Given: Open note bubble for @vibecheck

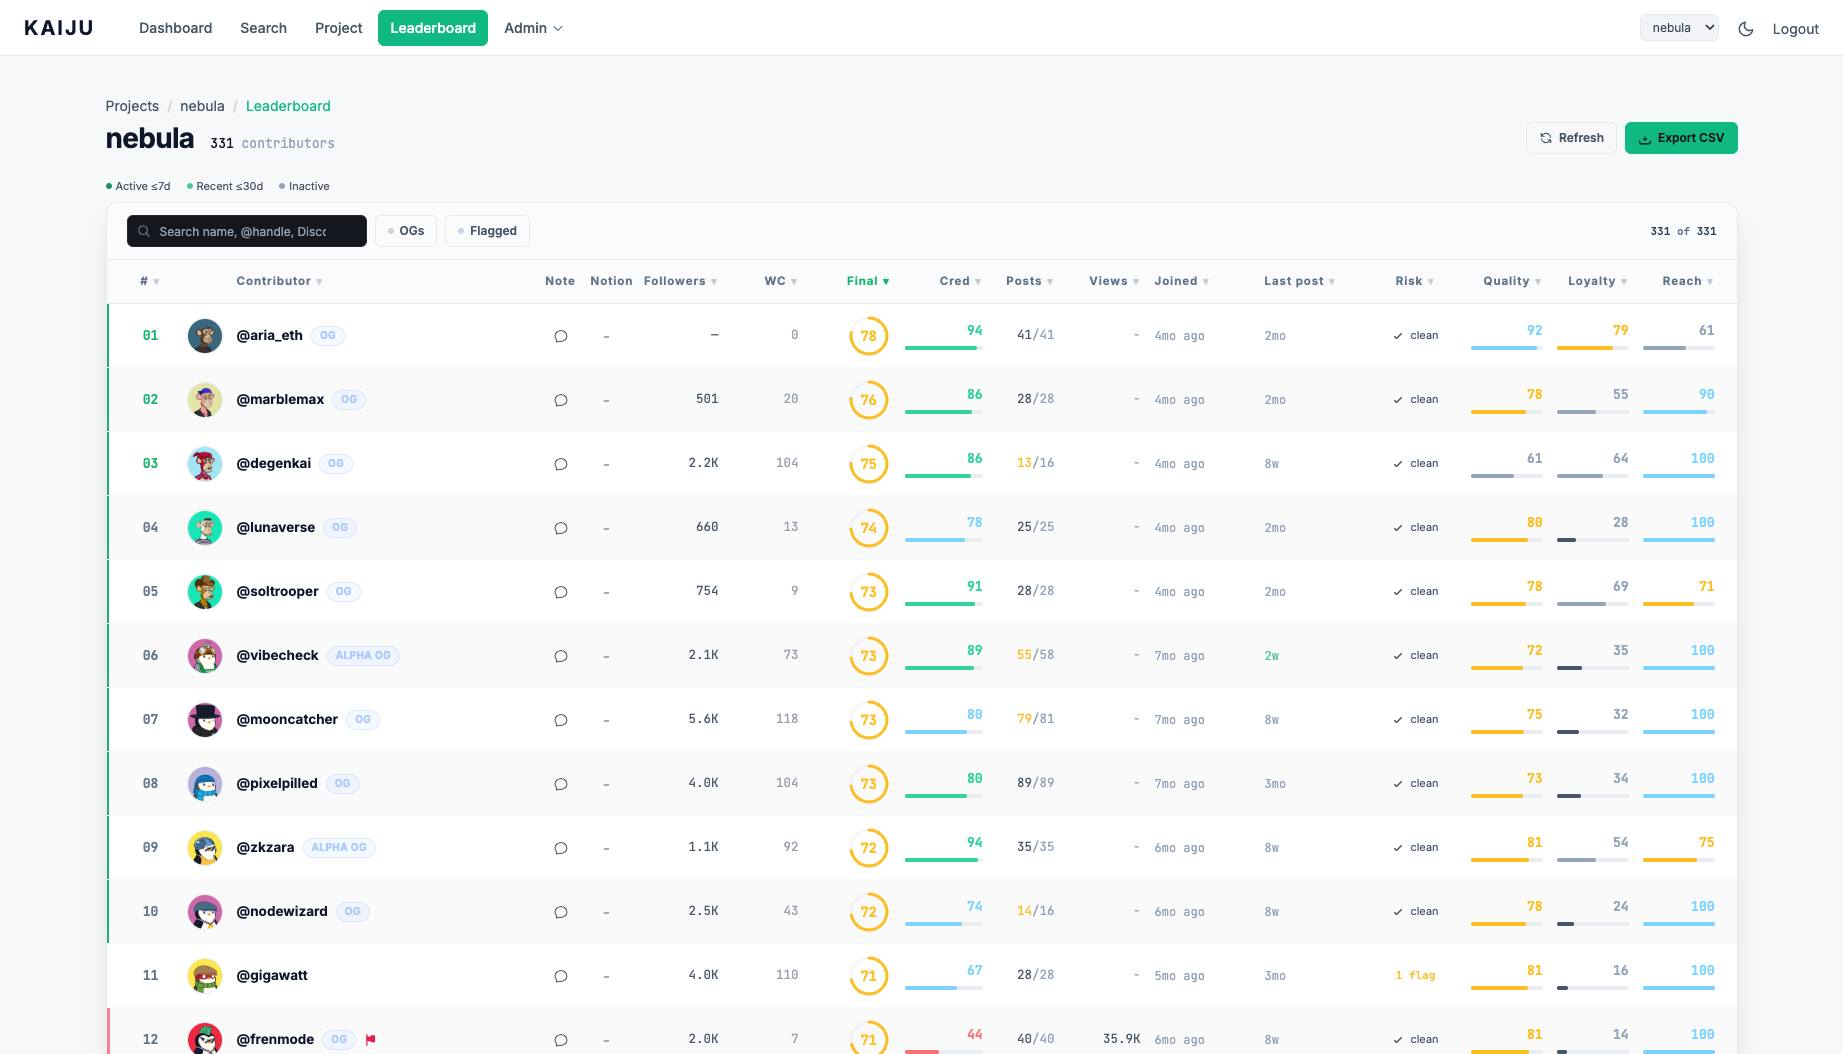Looking at the screenshot, I should coord(561,656).
